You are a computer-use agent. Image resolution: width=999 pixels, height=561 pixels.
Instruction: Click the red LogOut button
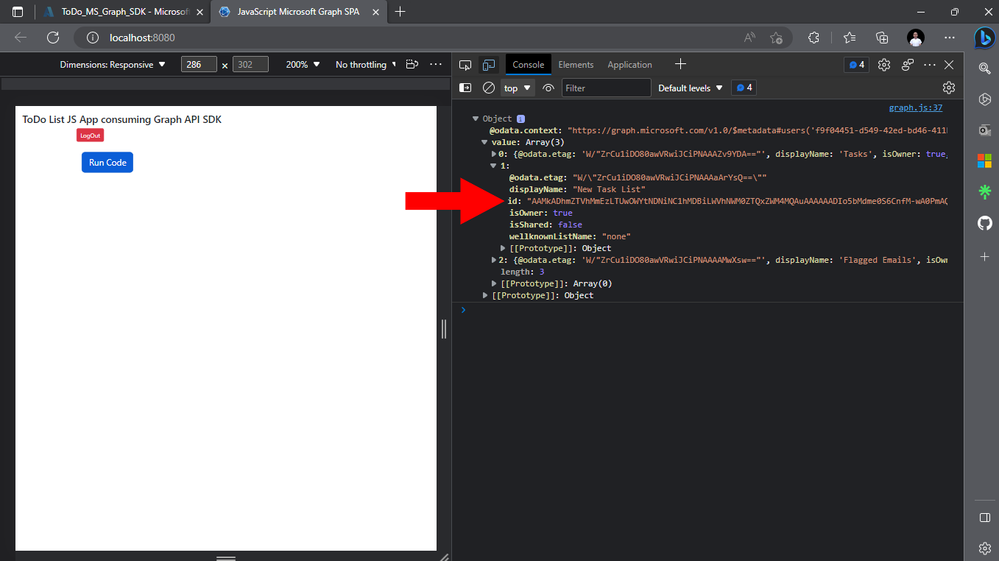(x=90, y=136)
